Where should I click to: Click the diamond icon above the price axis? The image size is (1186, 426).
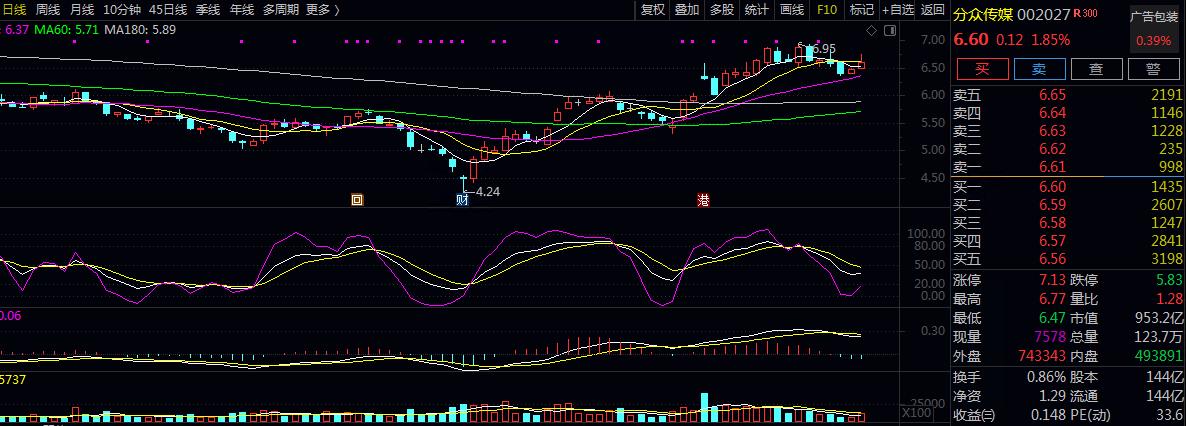pyautogui.click(x=871, y=32)
